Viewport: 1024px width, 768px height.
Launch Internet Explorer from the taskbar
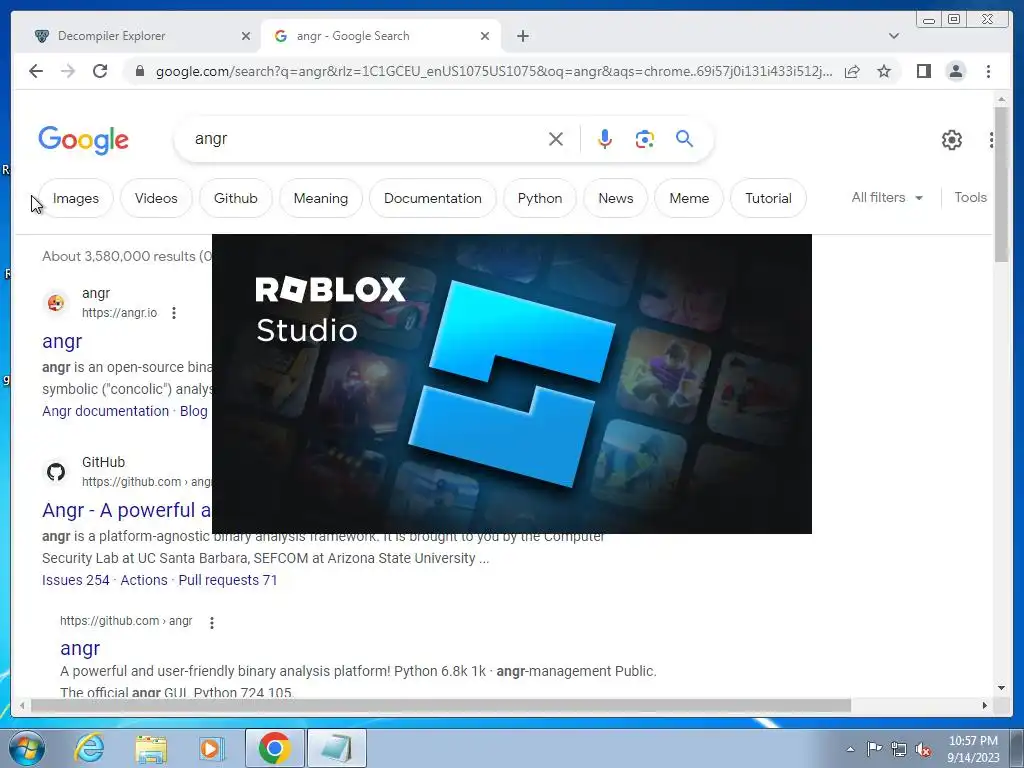pyautogui.click(x=89, y=748)
